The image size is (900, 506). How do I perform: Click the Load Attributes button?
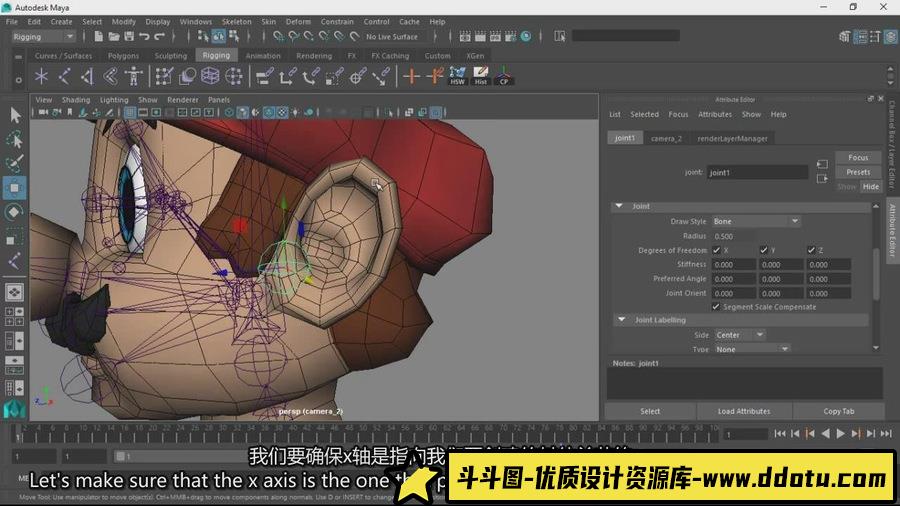pos(744,411)
